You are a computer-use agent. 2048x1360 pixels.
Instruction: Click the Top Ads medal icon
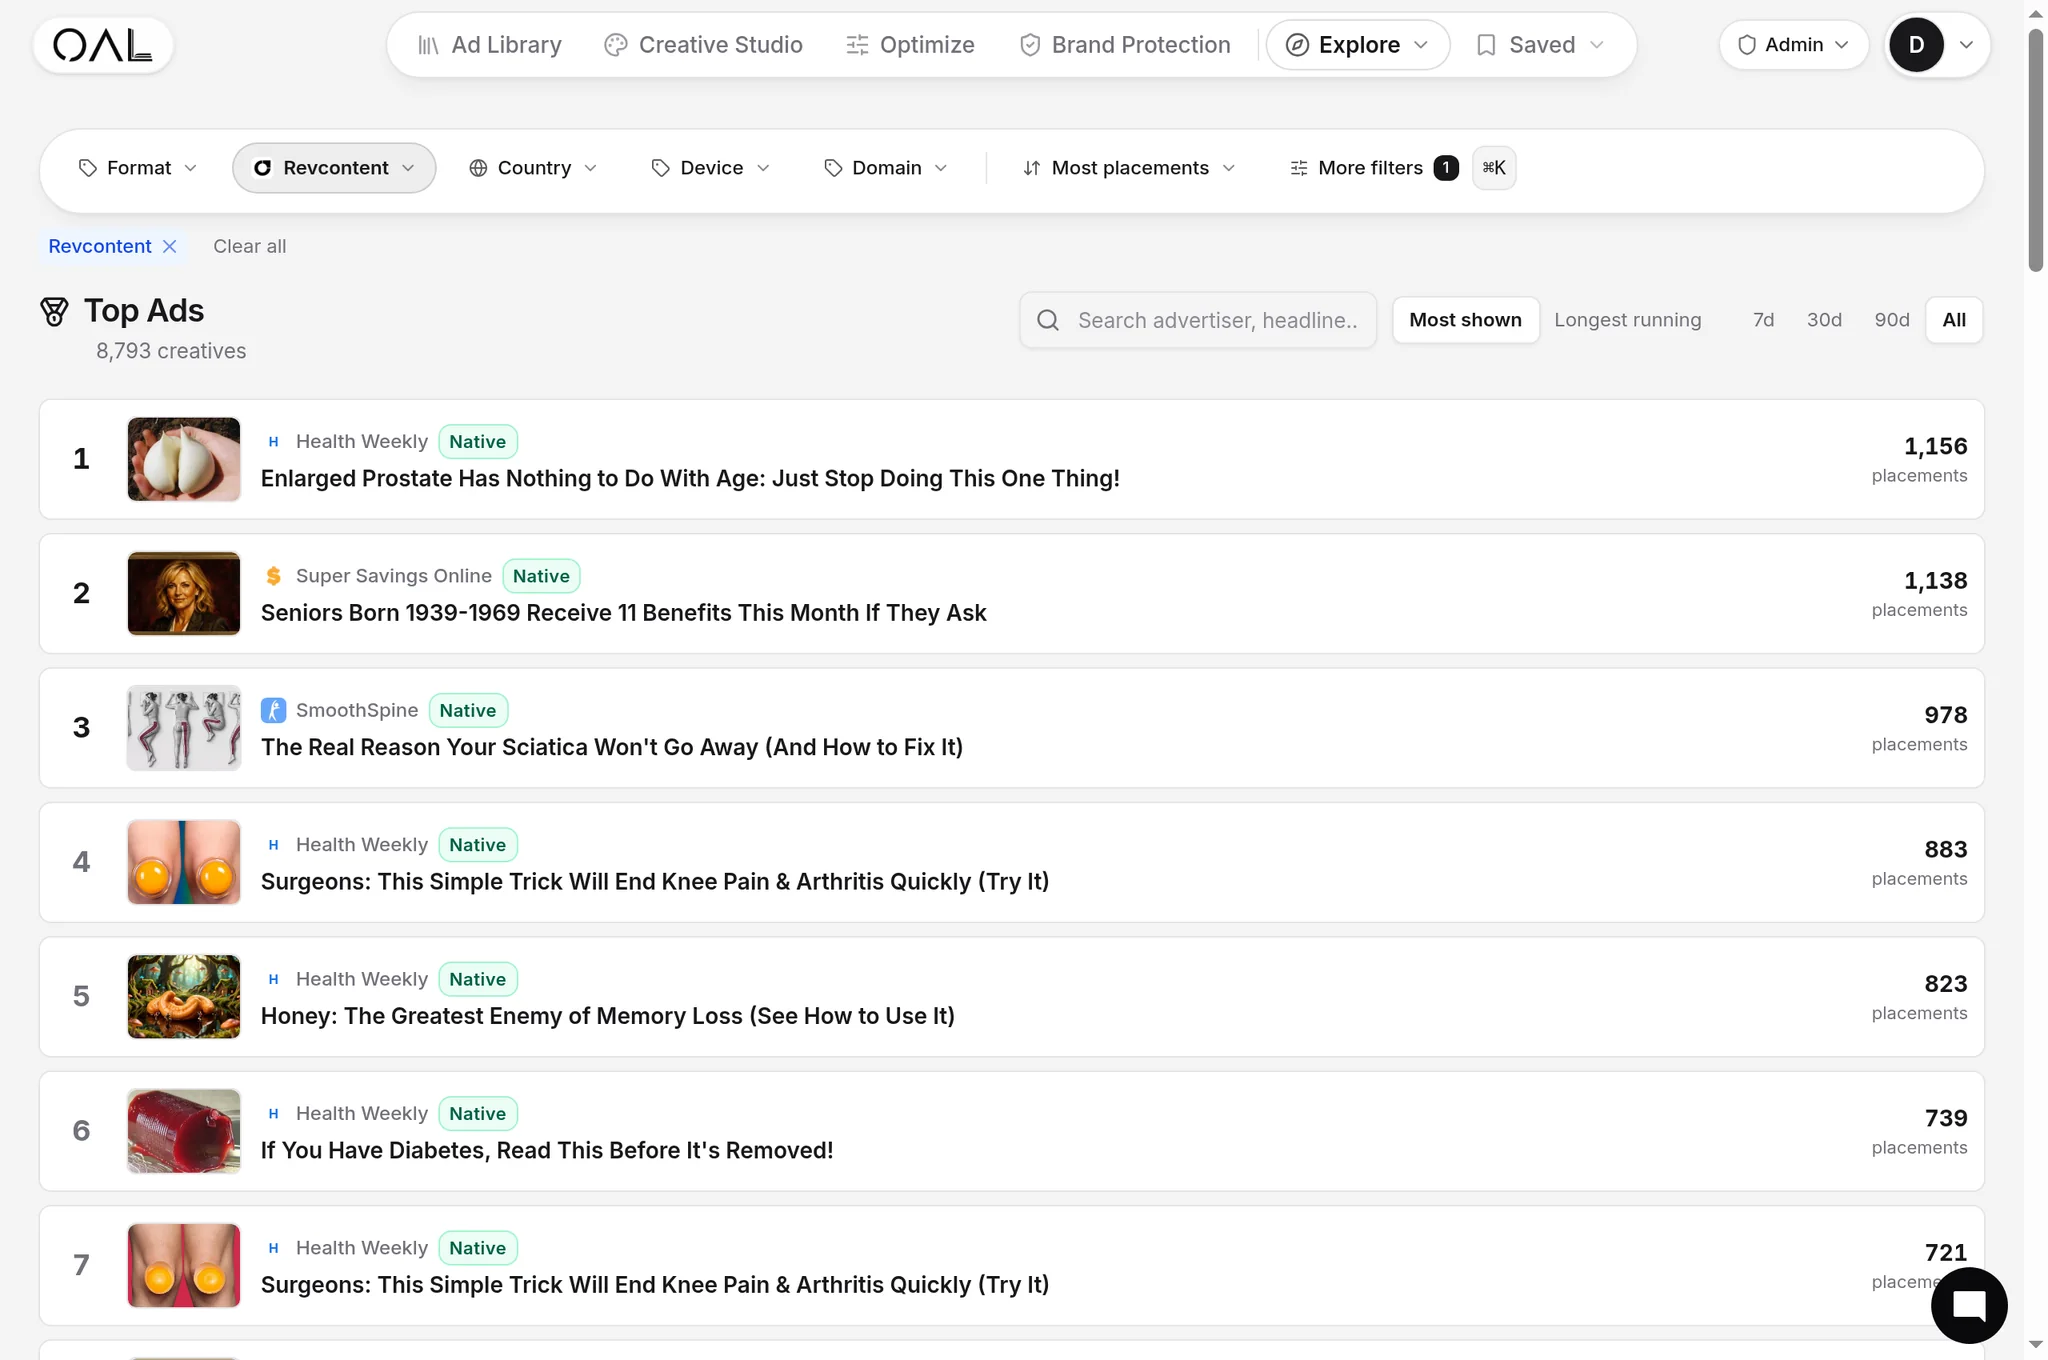[x=54, y=312]
